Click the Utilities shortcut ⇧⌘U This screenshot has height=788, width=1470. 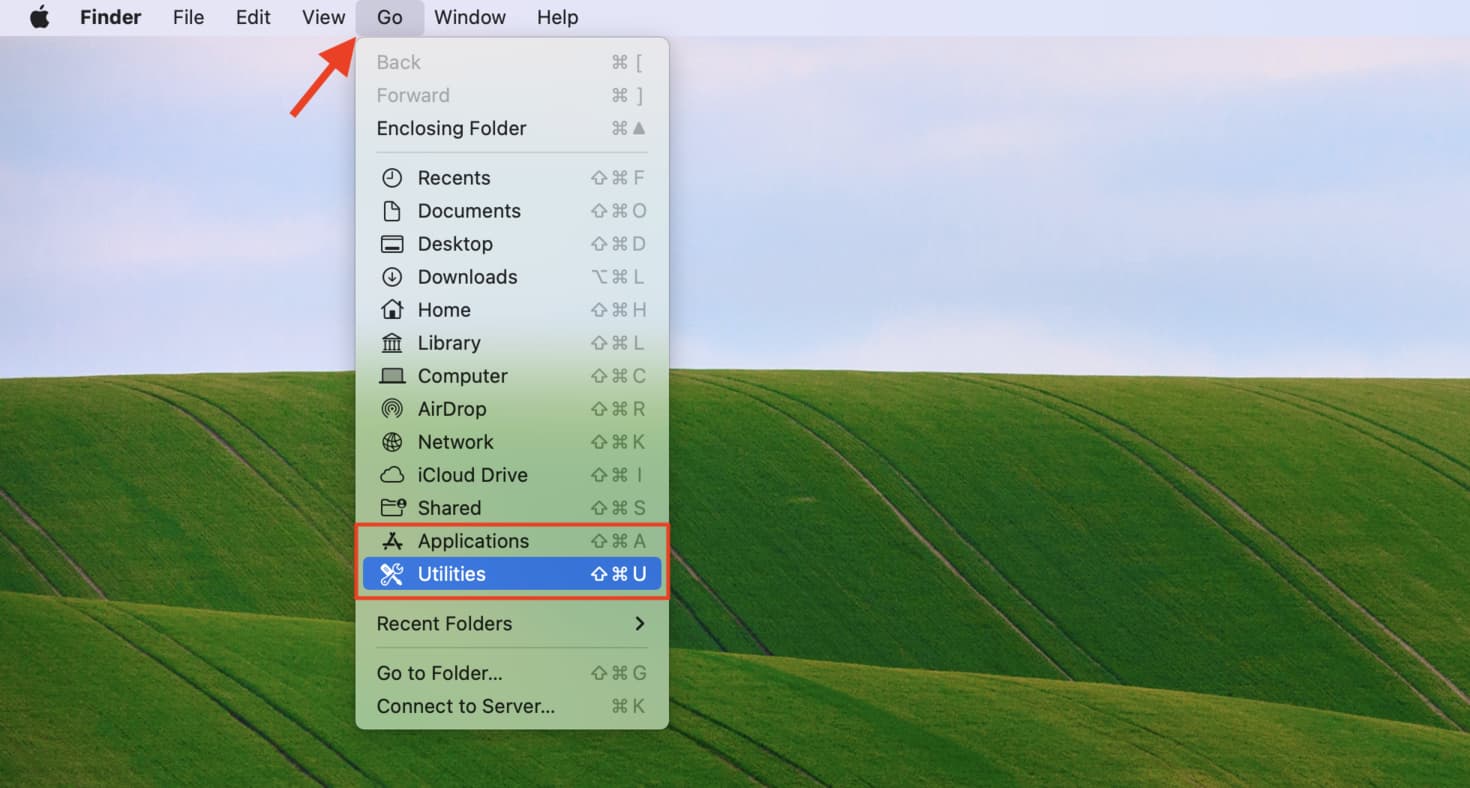coord(619,574)
